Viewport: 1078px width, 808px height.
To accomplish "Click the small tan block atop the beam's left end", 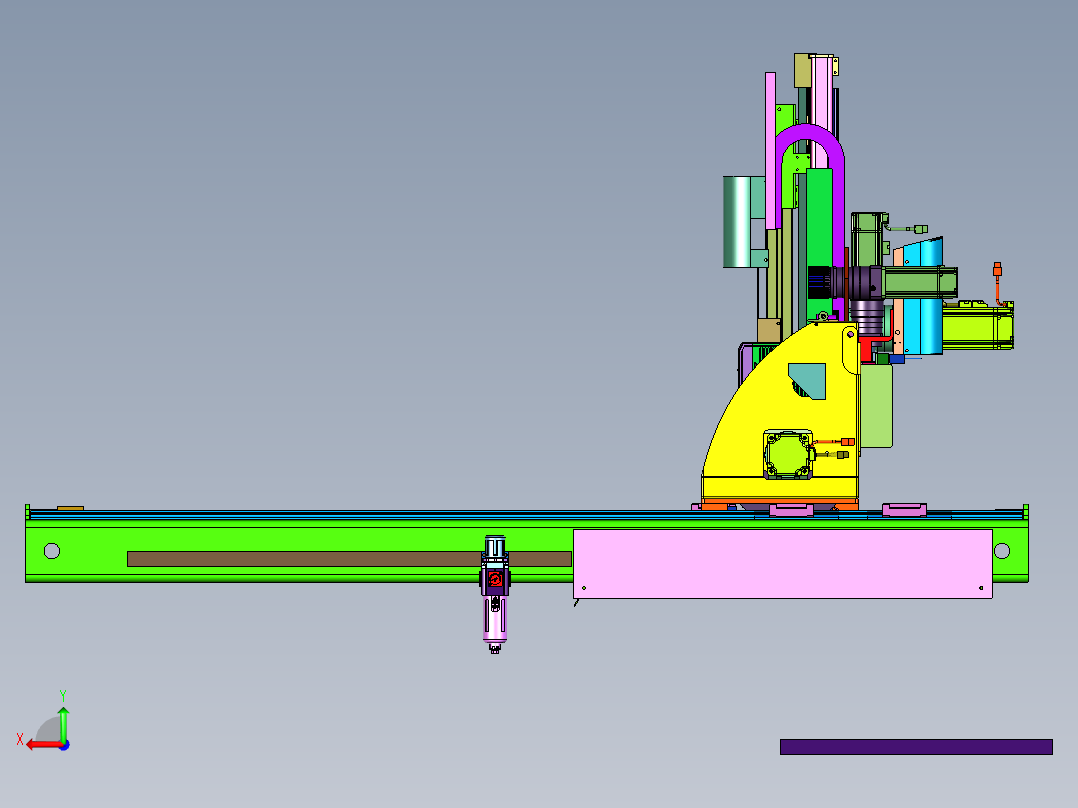I will click(x=71, y=508).
